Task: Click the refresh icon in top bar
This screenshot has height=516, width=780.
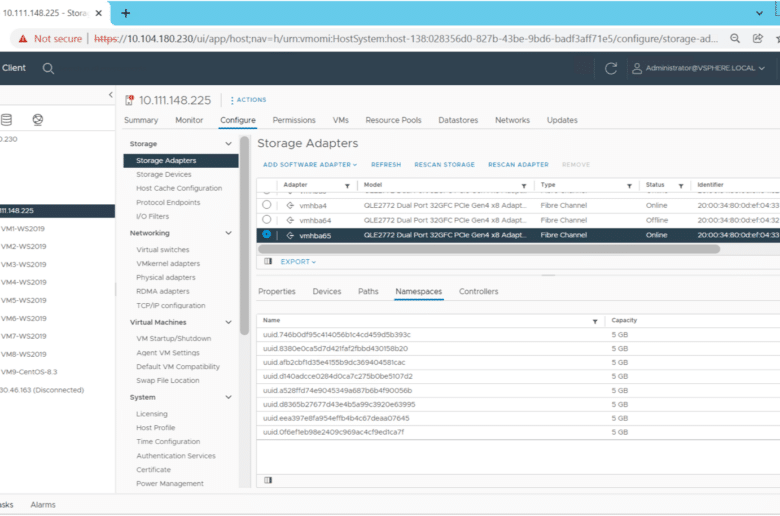Action: (x=611, y=68)
